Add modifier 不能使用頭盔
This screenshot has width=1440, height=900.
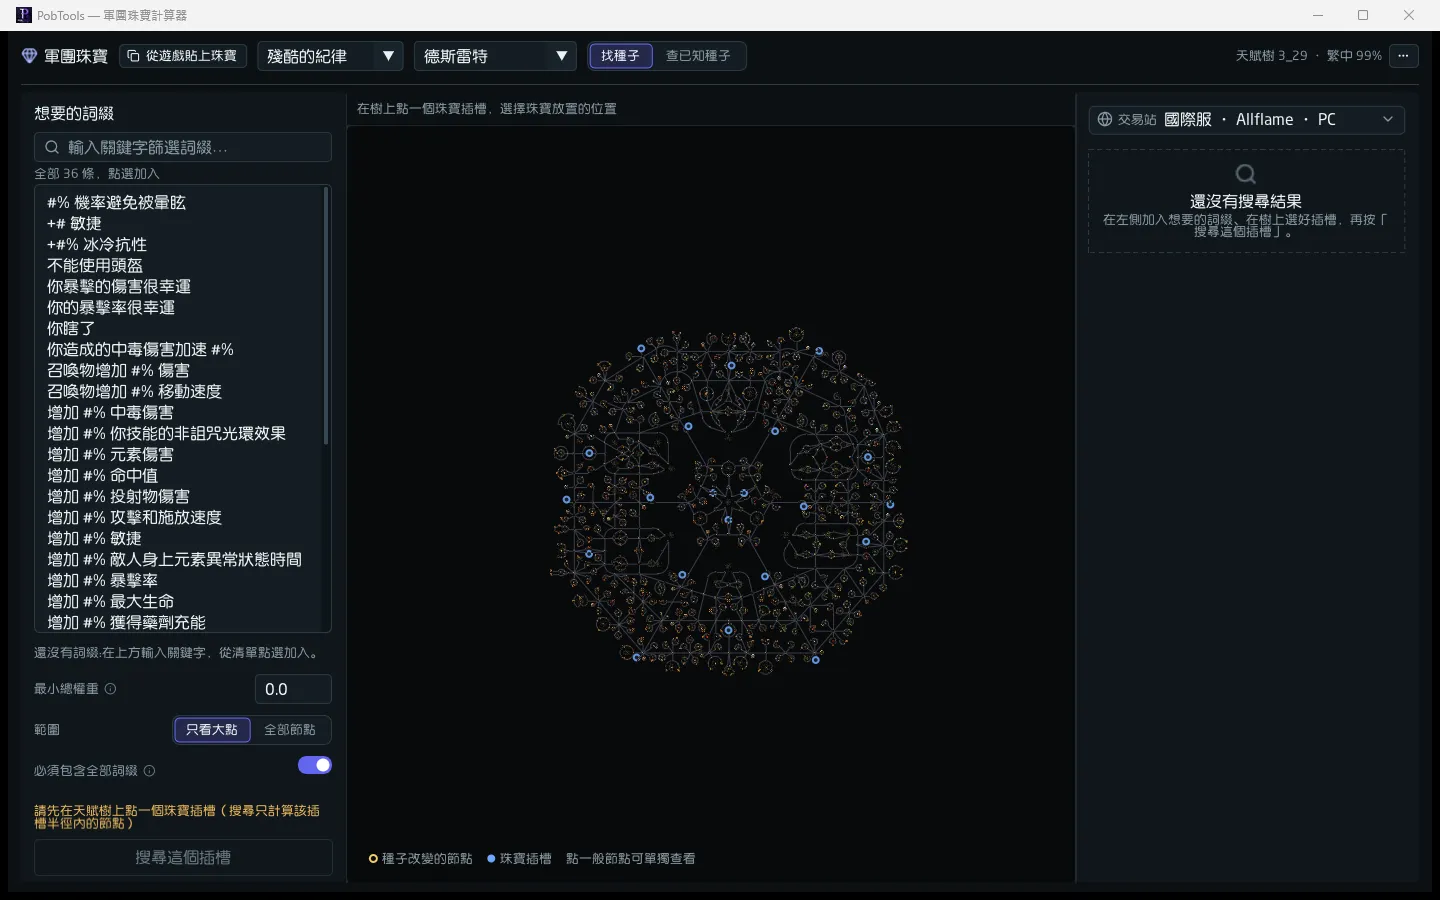pyautogui.click(x=180, y=265)
